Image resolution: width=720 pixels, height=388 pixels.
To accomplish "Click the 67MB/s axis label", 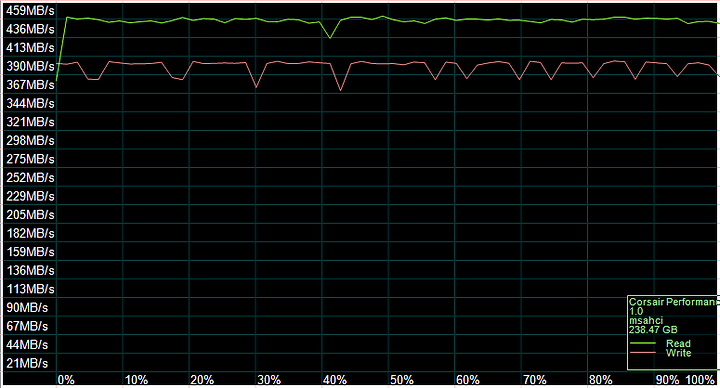I will coord(27,326).
